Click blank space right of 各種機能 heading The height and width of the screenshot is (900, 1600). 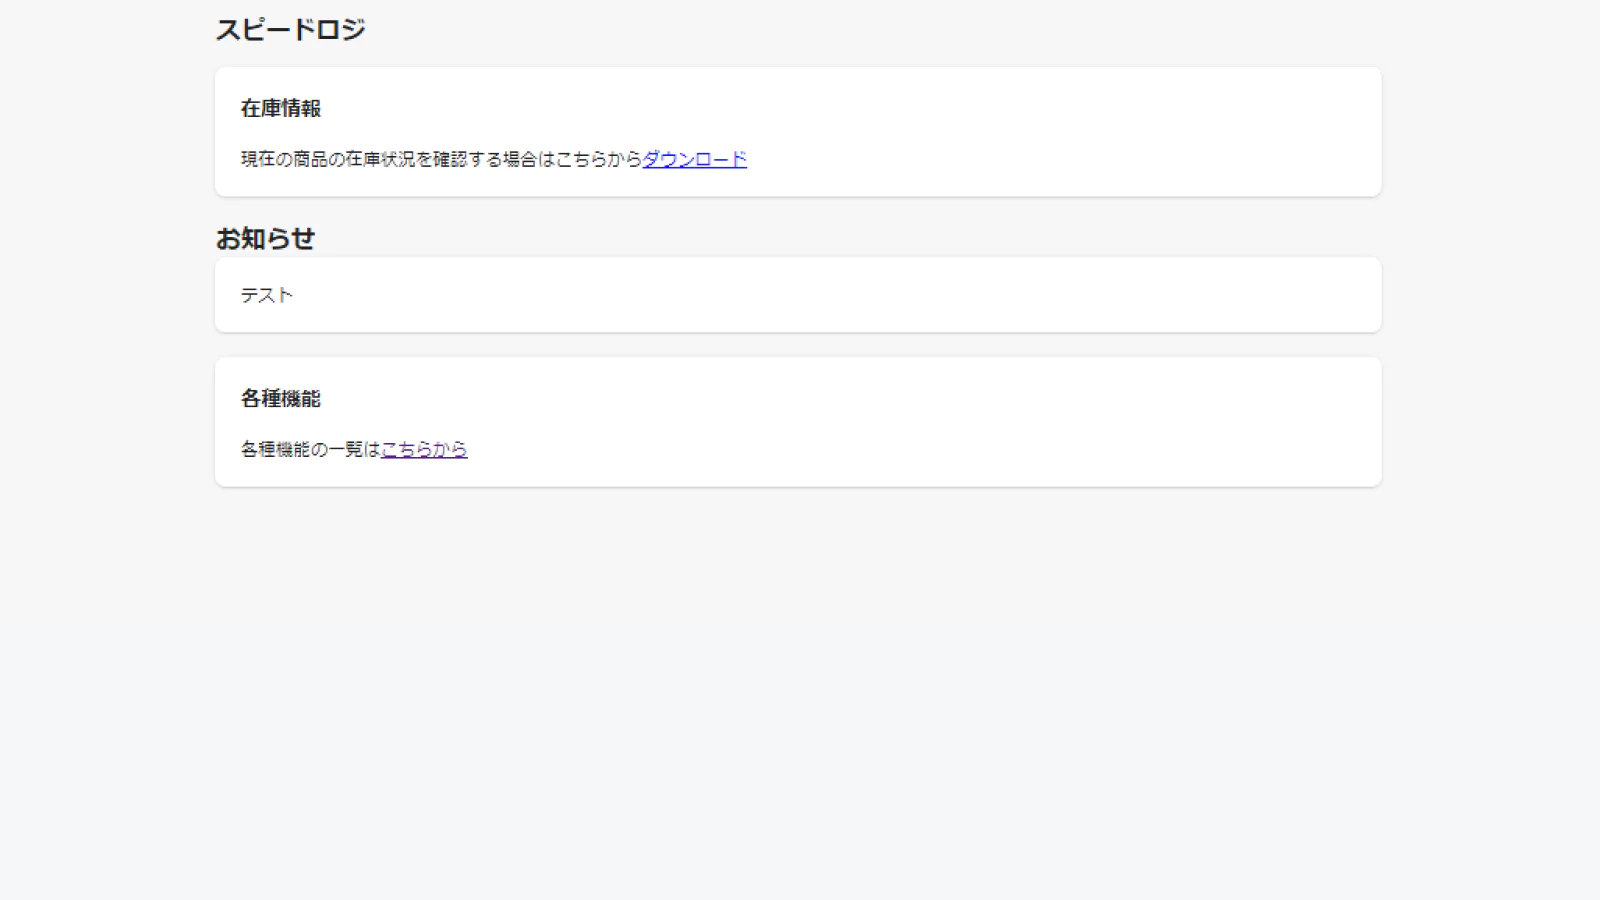pos(800,398)
